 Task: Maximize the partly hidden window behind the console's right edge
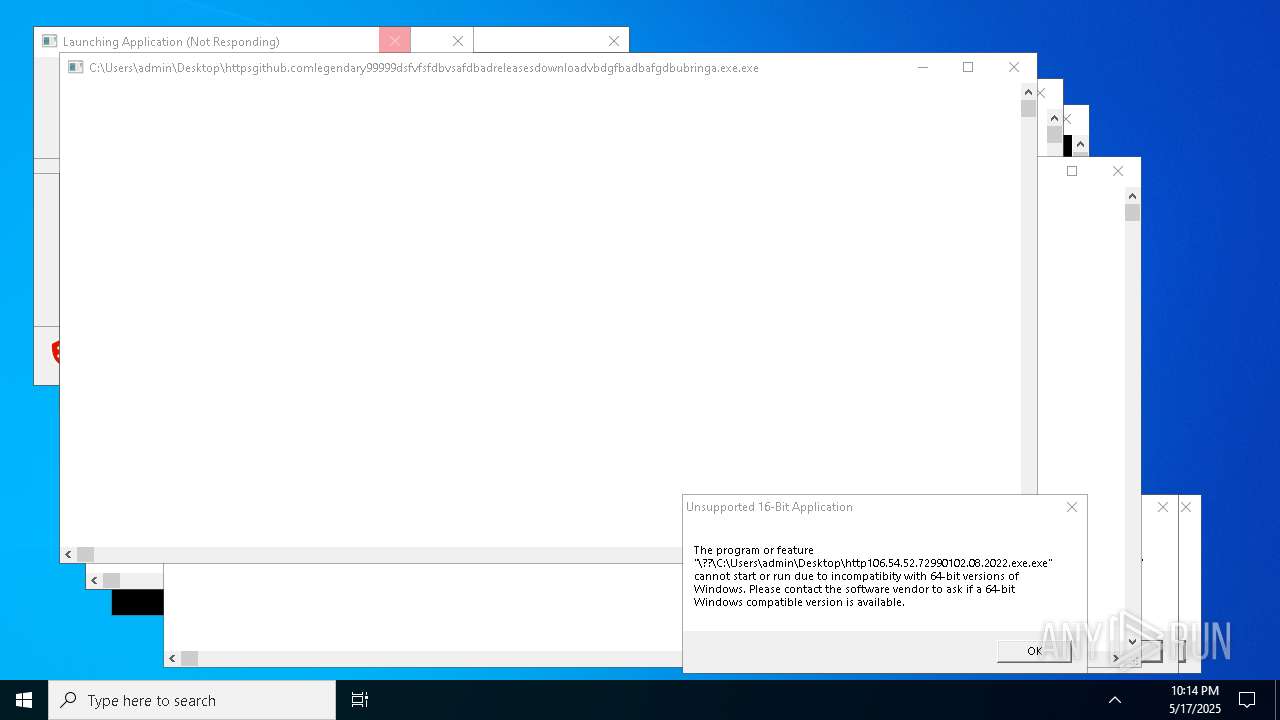click(x=1072, y=171)
